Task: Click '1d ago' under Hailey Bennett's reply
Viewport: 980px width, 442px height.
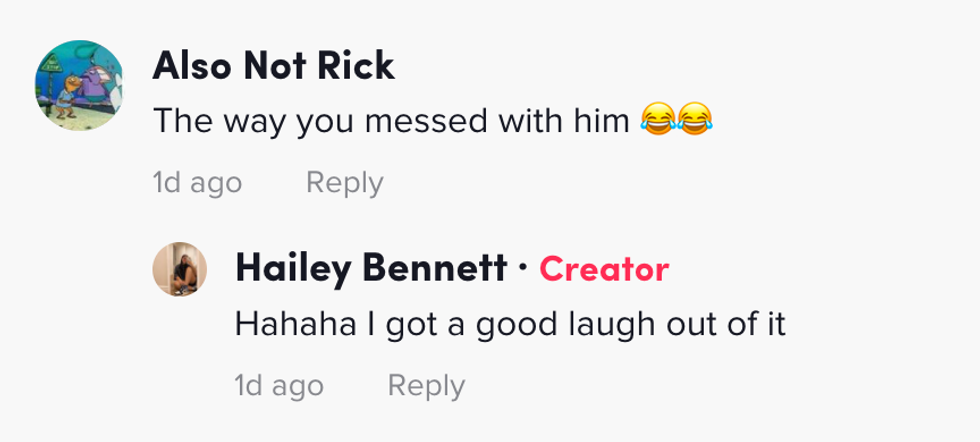Action: coord(279,385)
